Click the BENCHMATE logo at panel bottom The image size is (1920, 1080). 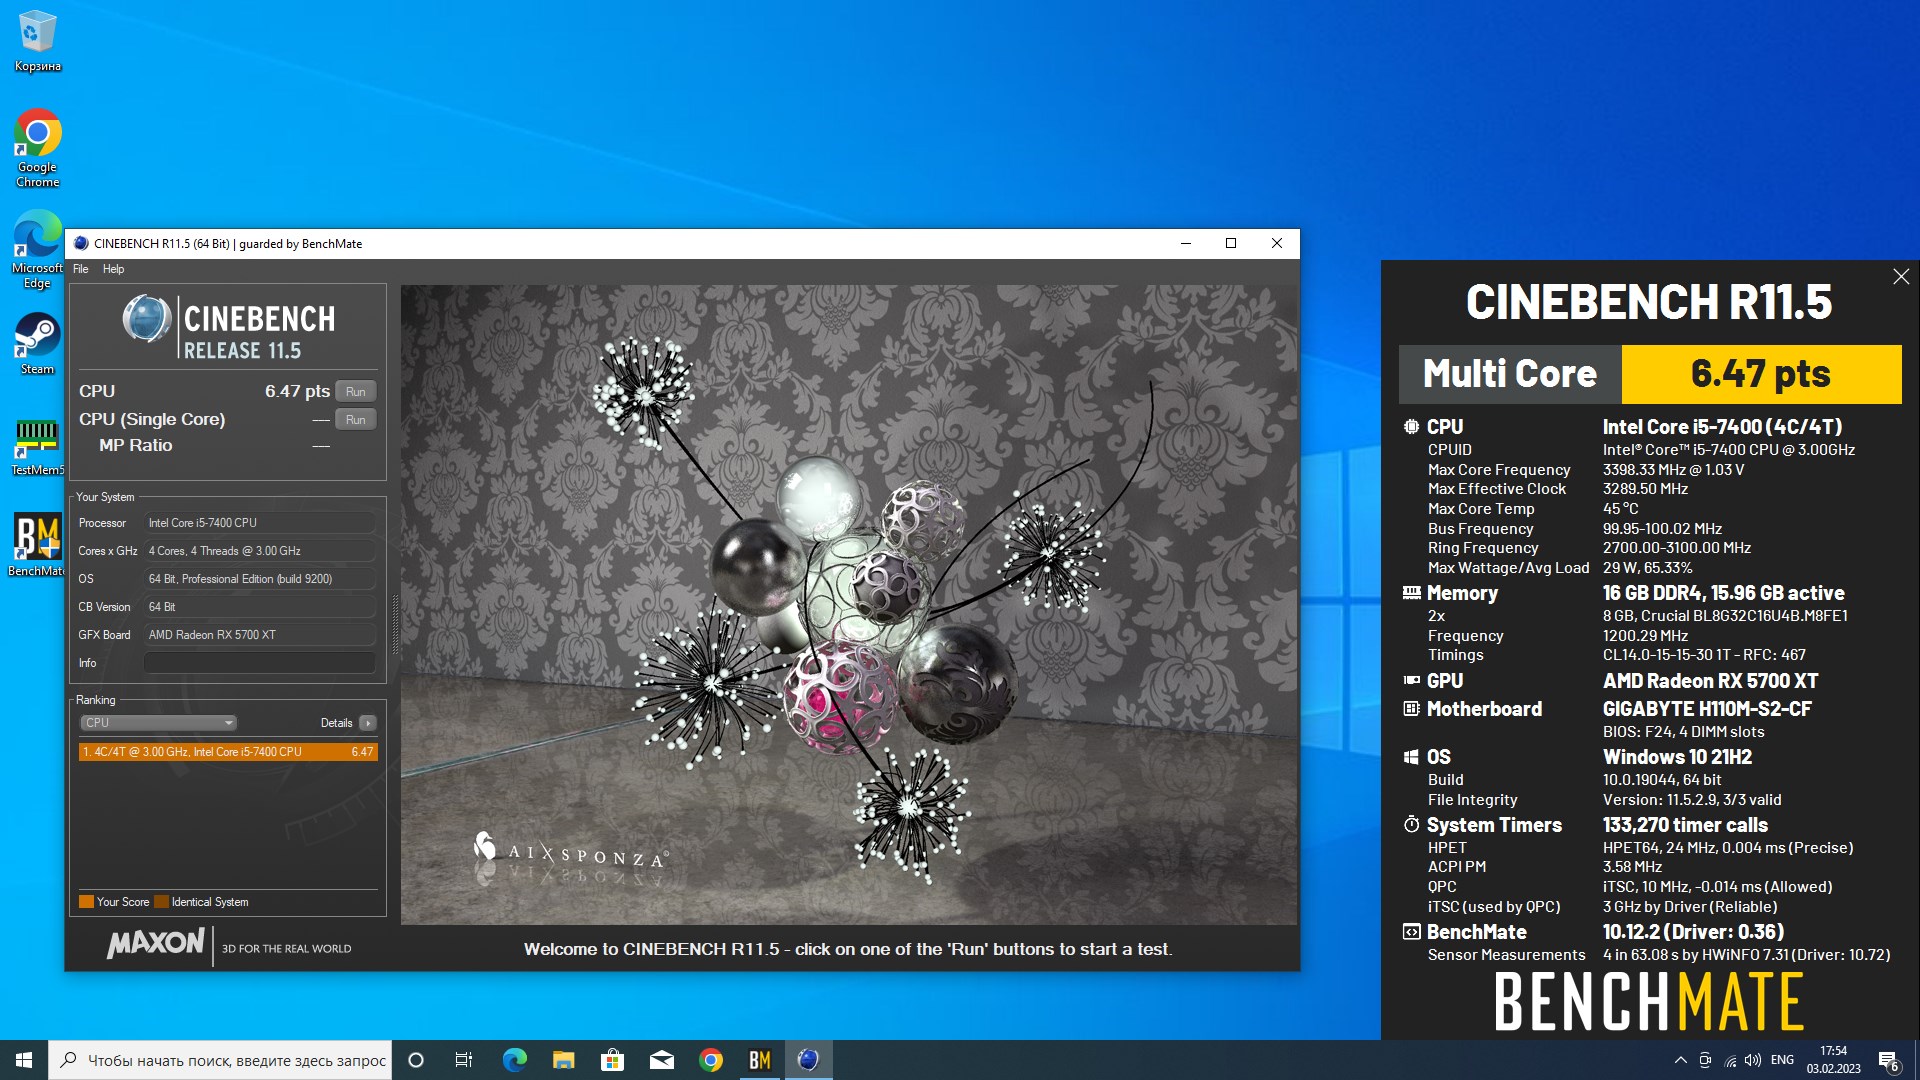(1649, 1002)
